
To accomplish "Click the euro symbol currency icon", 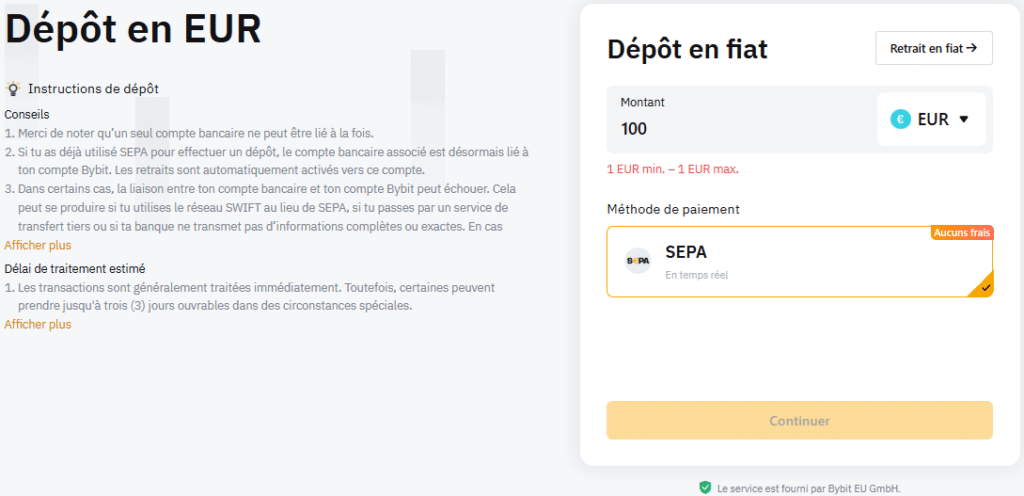I will 900,119.
